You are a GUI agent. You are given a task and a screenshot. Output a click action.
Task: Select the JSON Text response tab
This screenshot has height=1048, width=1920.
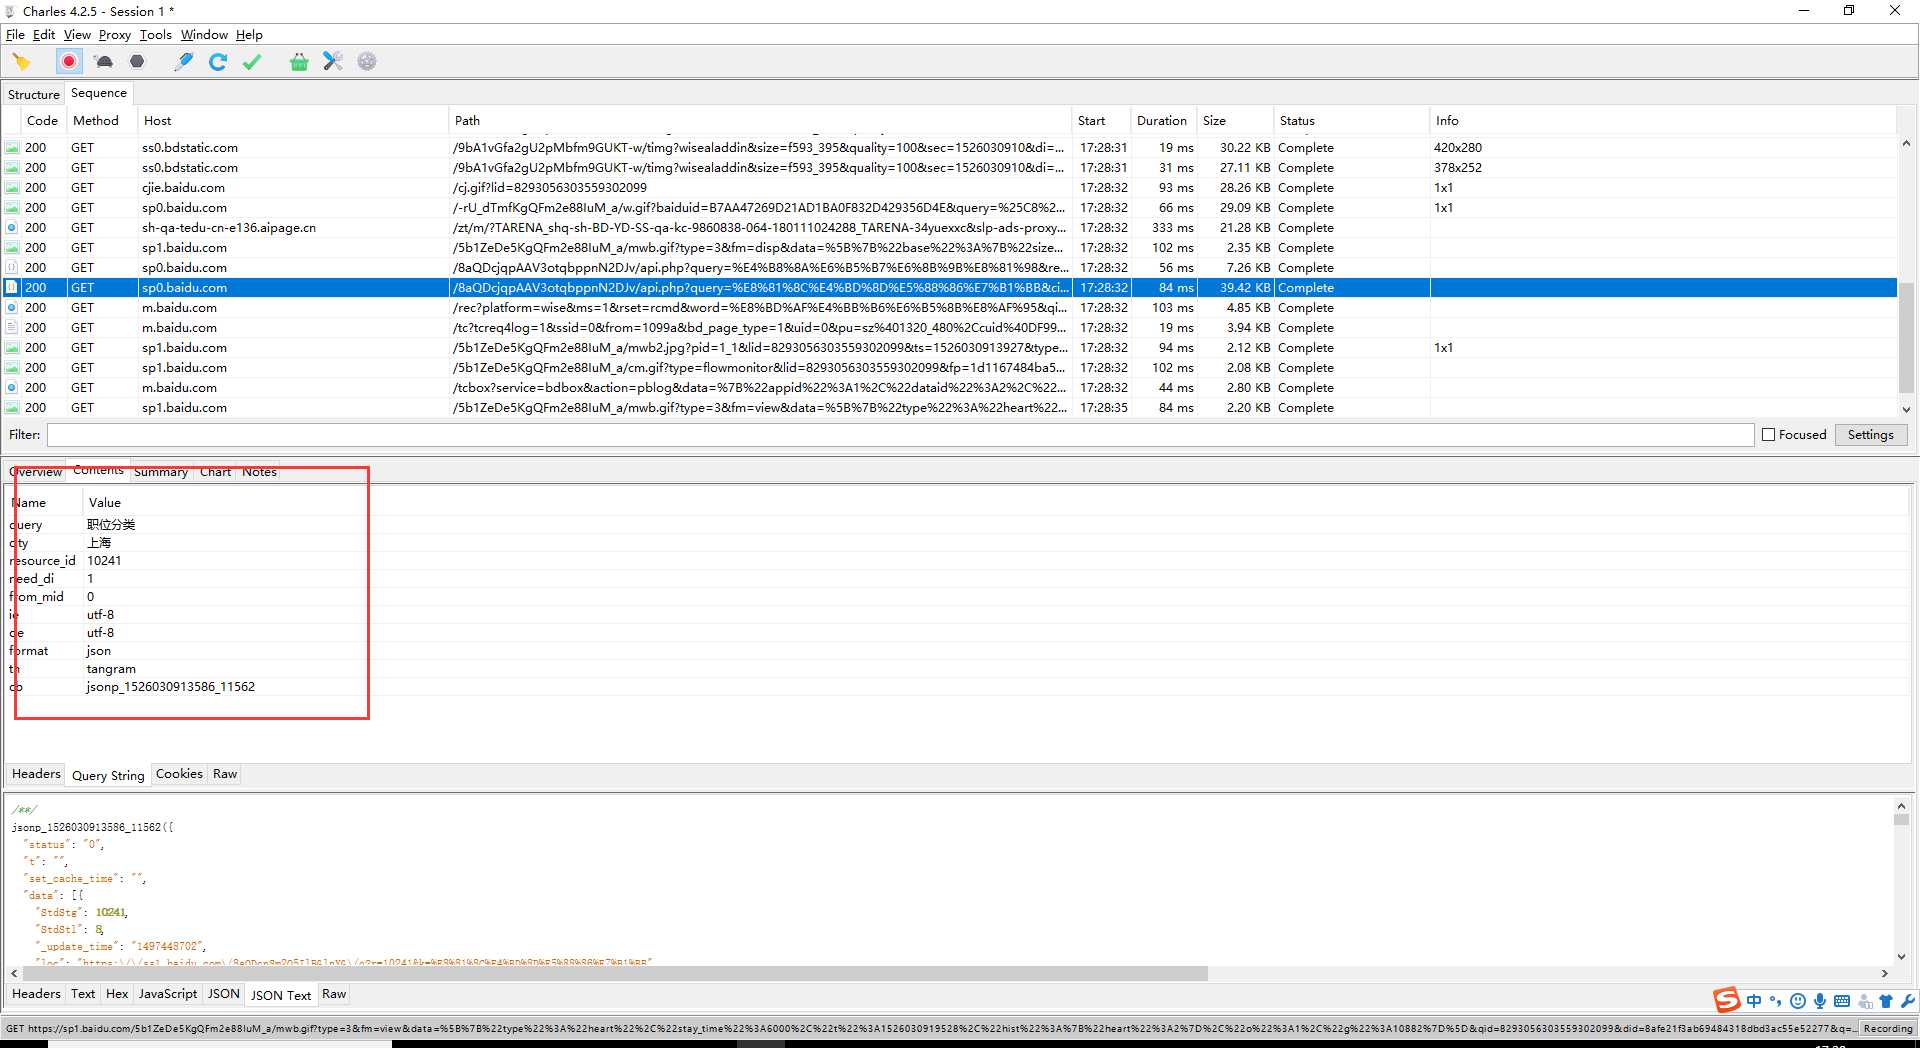click(x=281, y=995)
